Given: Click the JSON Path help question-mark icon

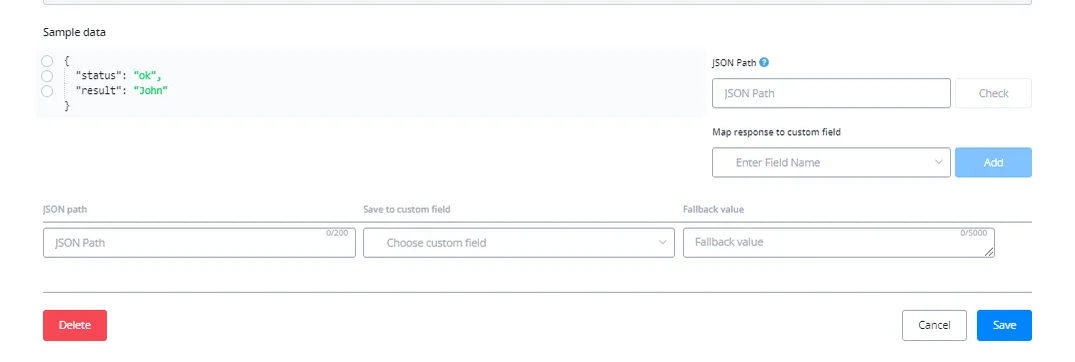Looking at the screenshot, I should click(x=764, y=62).
